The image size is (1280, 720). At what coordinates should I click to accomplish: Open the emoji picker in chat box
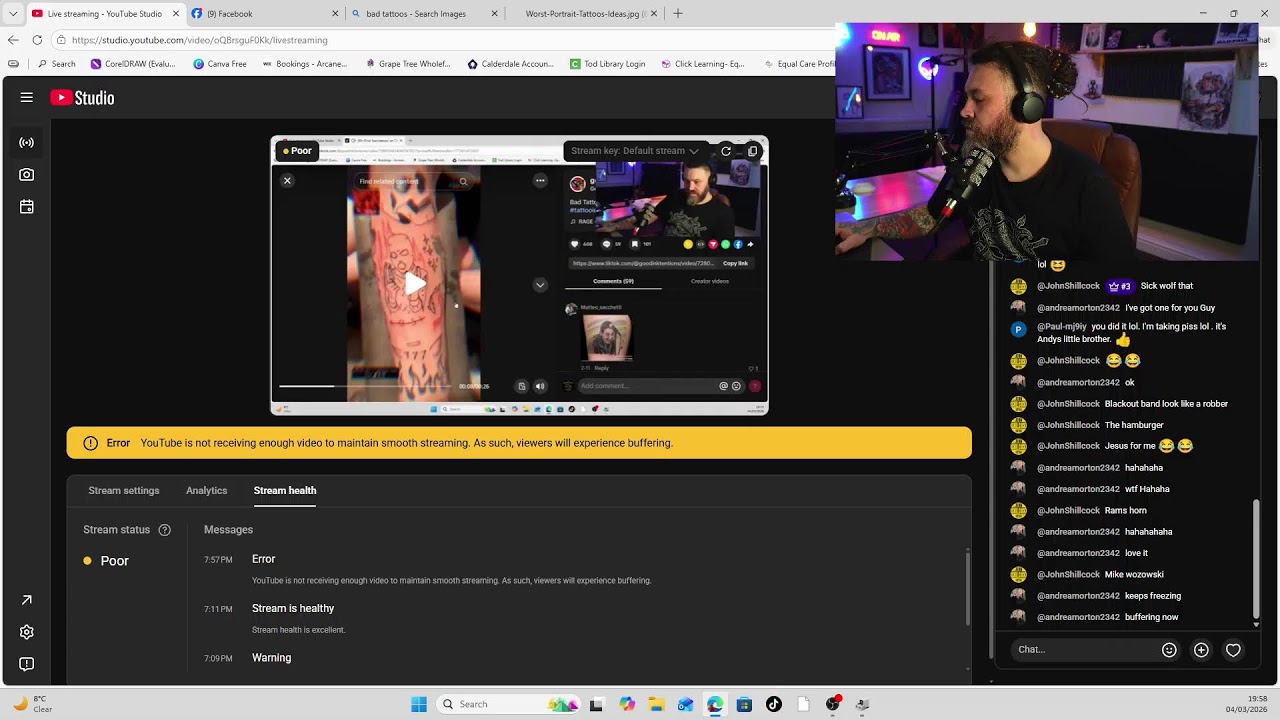(1169, 650)
